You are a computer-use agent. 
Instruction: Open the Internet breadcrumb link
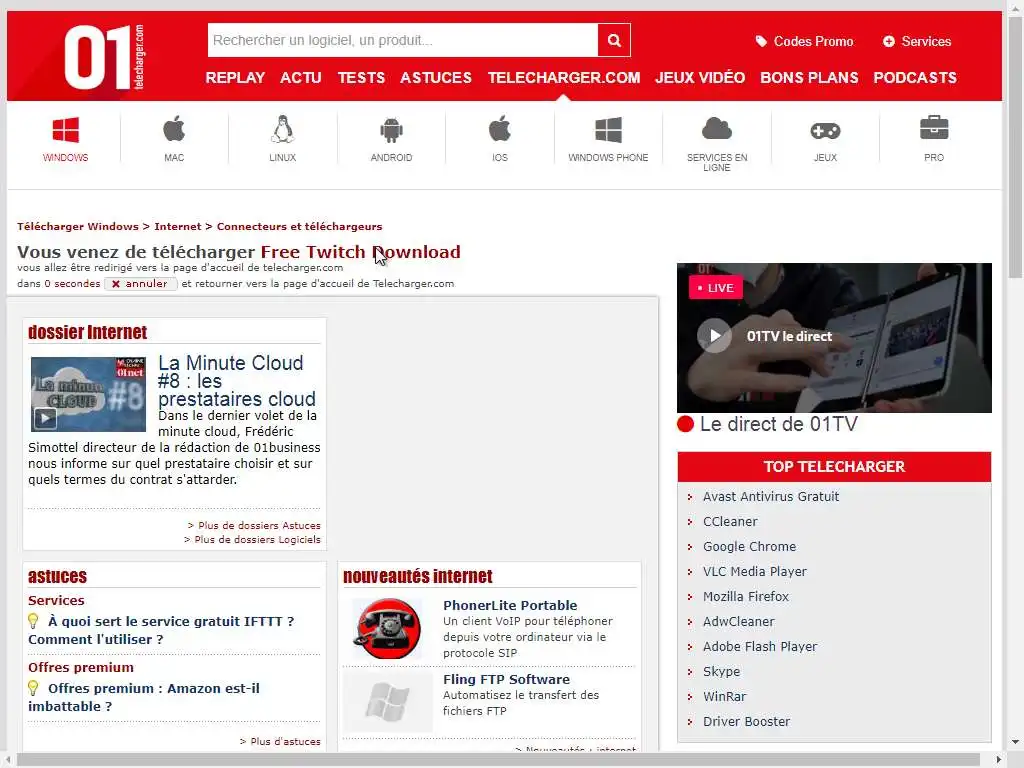178,227
